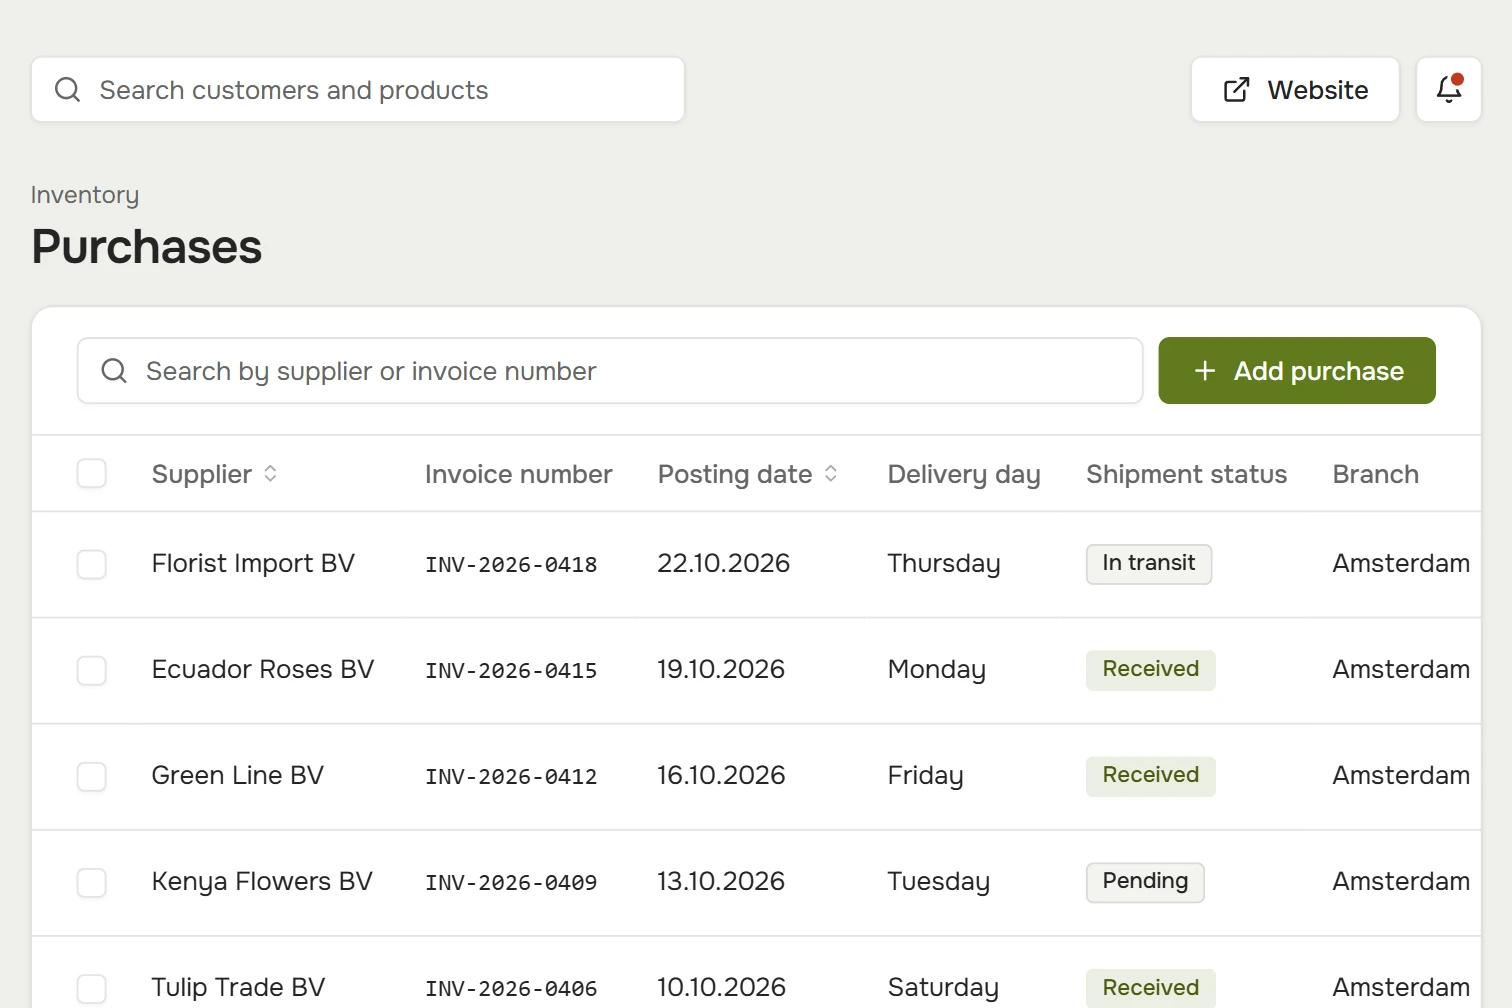Click the magnifier icon in the customer search
This screenshot has width=1512, height=1008.
67,90
